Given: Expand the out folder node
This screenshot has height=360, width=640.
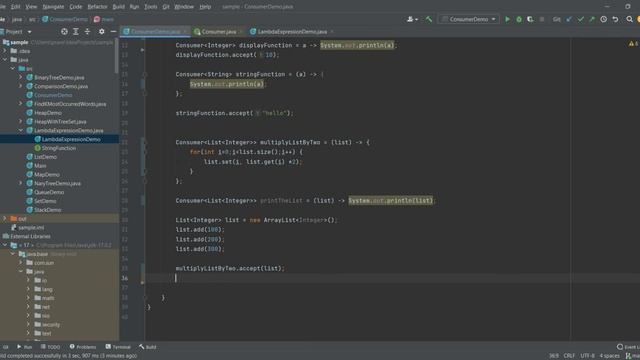Looking at the screenshot, I should [5, 219].
